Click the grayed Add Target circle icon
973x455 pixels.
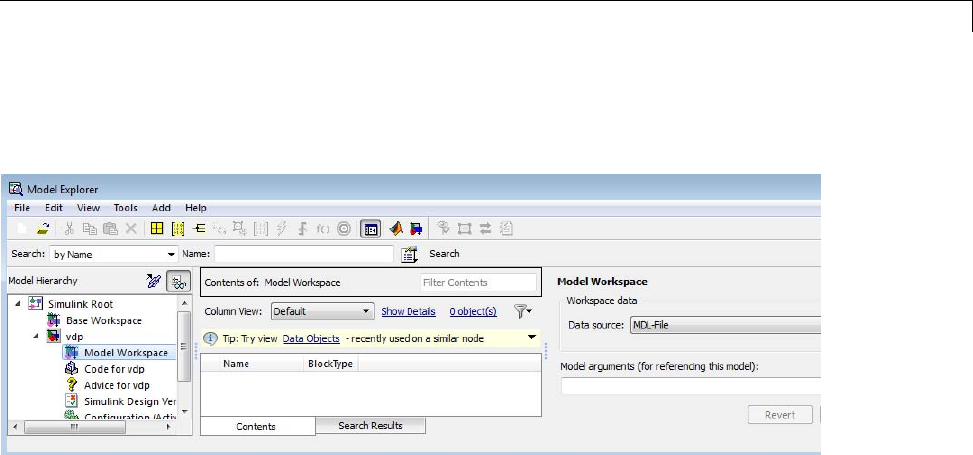(x=344, y=229)
